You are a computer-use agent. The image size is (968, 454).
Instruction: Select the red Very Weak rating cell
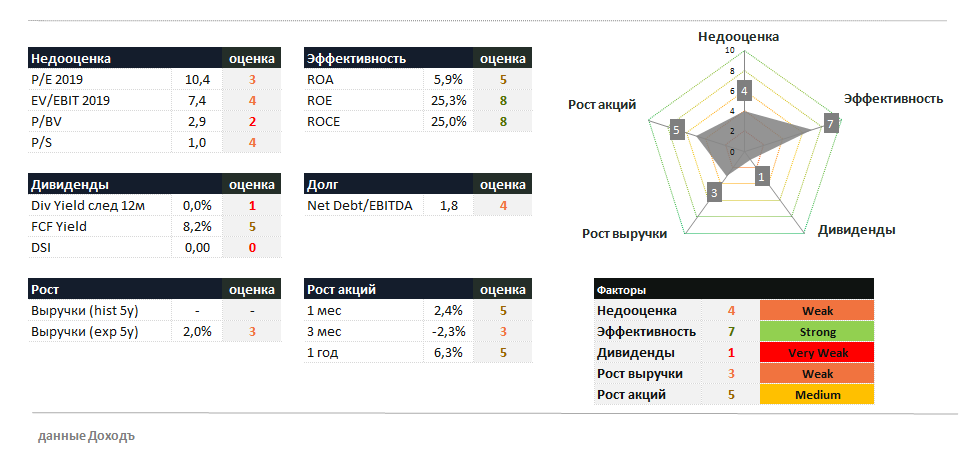click(817, 352)
